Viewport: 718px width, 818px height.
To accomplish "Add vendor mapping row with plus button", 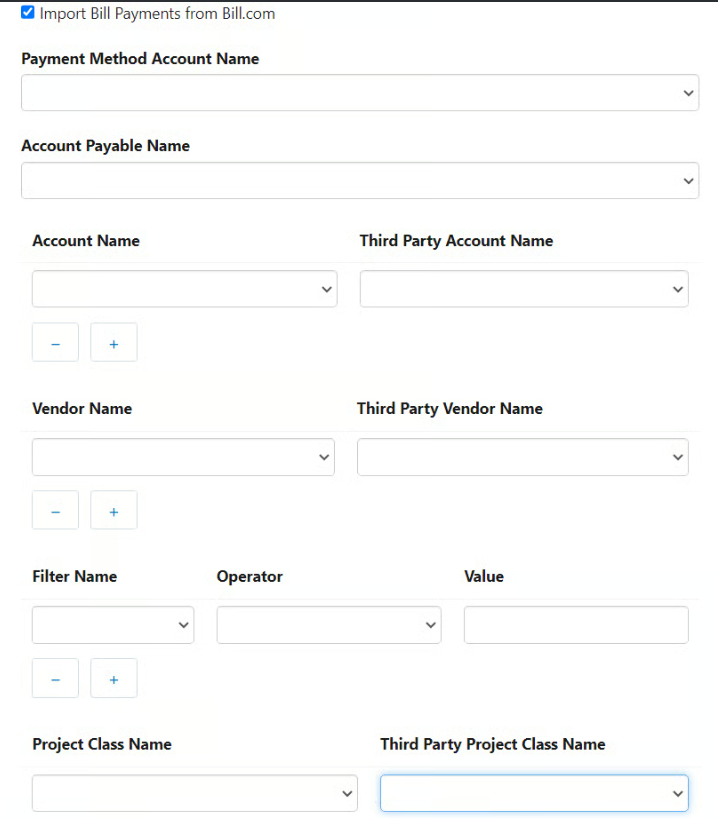I will (x=114, y=511).
